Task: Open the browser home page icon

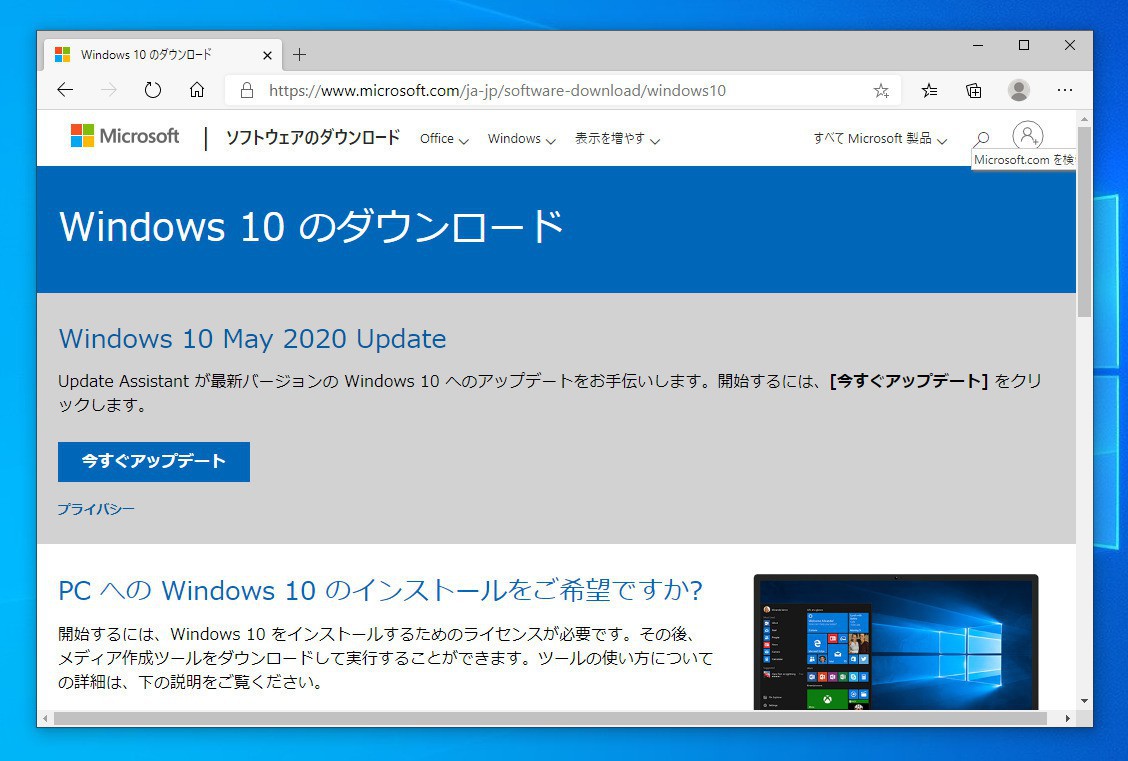Action: click(x=196, y=90)
